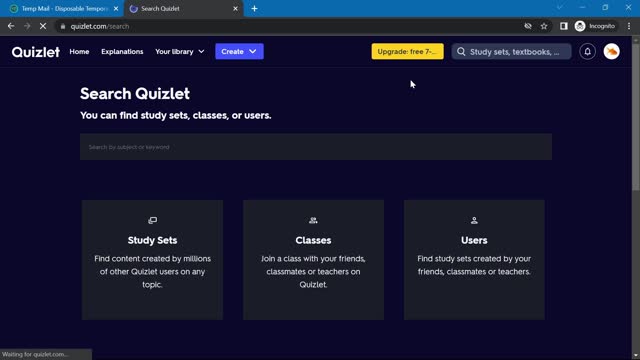640x360 pixels.
Task: Click the Search by subject or keyword field
Action: (x=316, y=147)
